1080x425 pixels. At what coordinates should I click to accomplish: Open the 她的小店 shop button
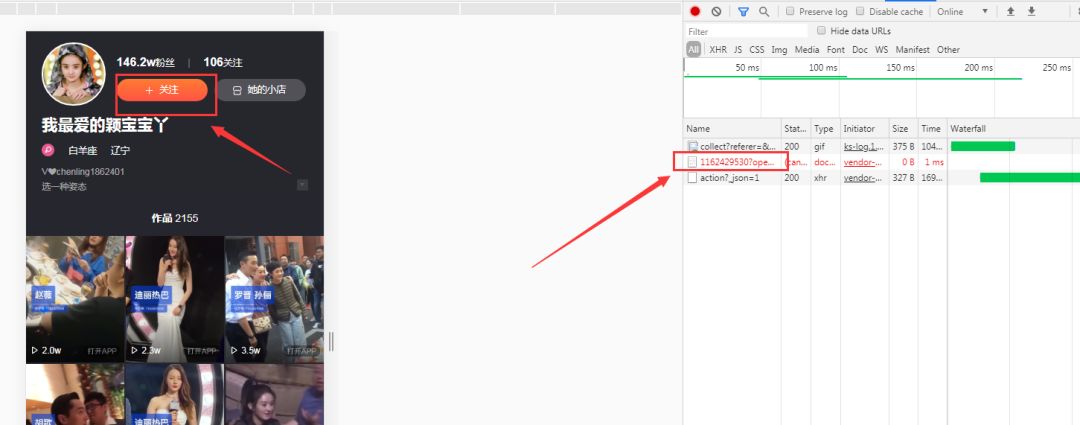click(261, 90)
